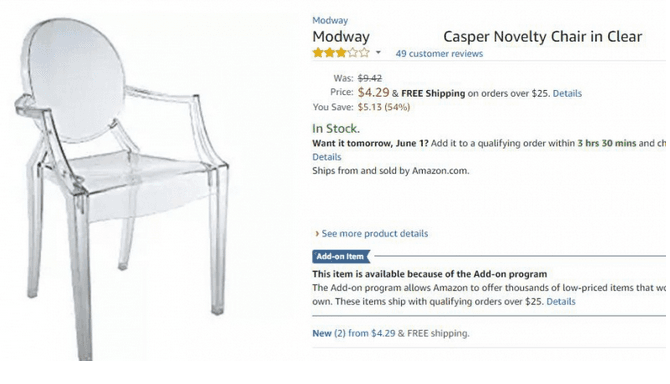
Task: Click the Modway brand link
Action: tap(330, 20)
